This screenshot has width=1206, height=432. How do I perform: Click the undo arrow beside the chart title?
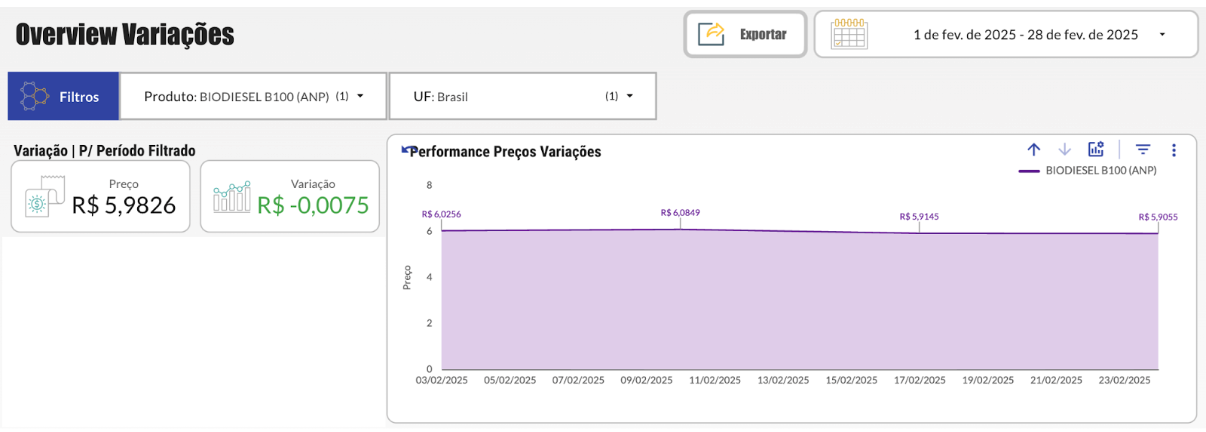406,150
